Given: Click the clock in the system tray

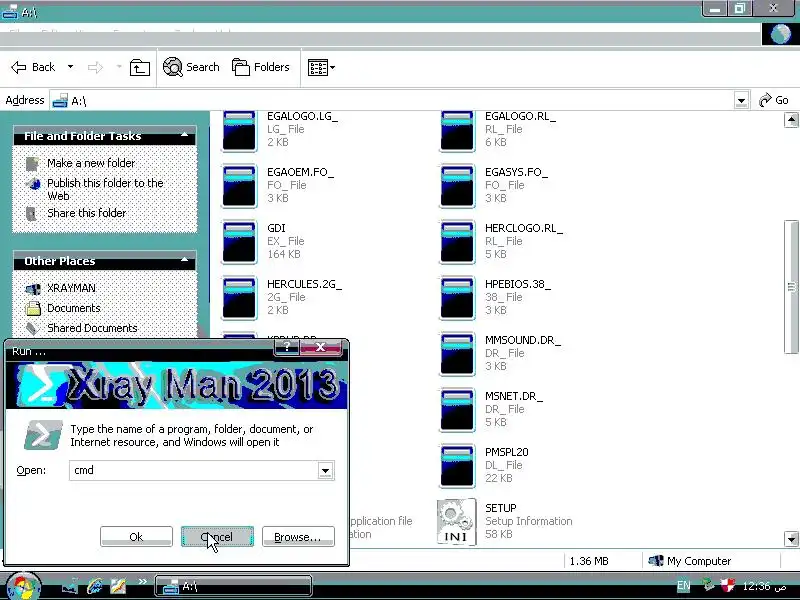Looking at the screenshot, I should (x=764, y=586).
